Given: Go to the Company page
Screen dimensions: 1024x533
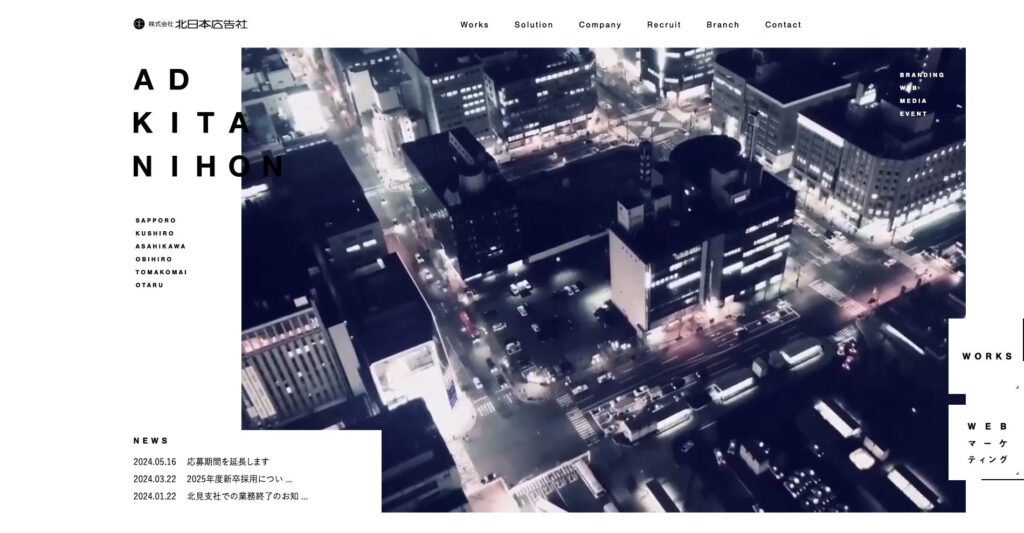Looking at the screenshot, I should 600,25.
